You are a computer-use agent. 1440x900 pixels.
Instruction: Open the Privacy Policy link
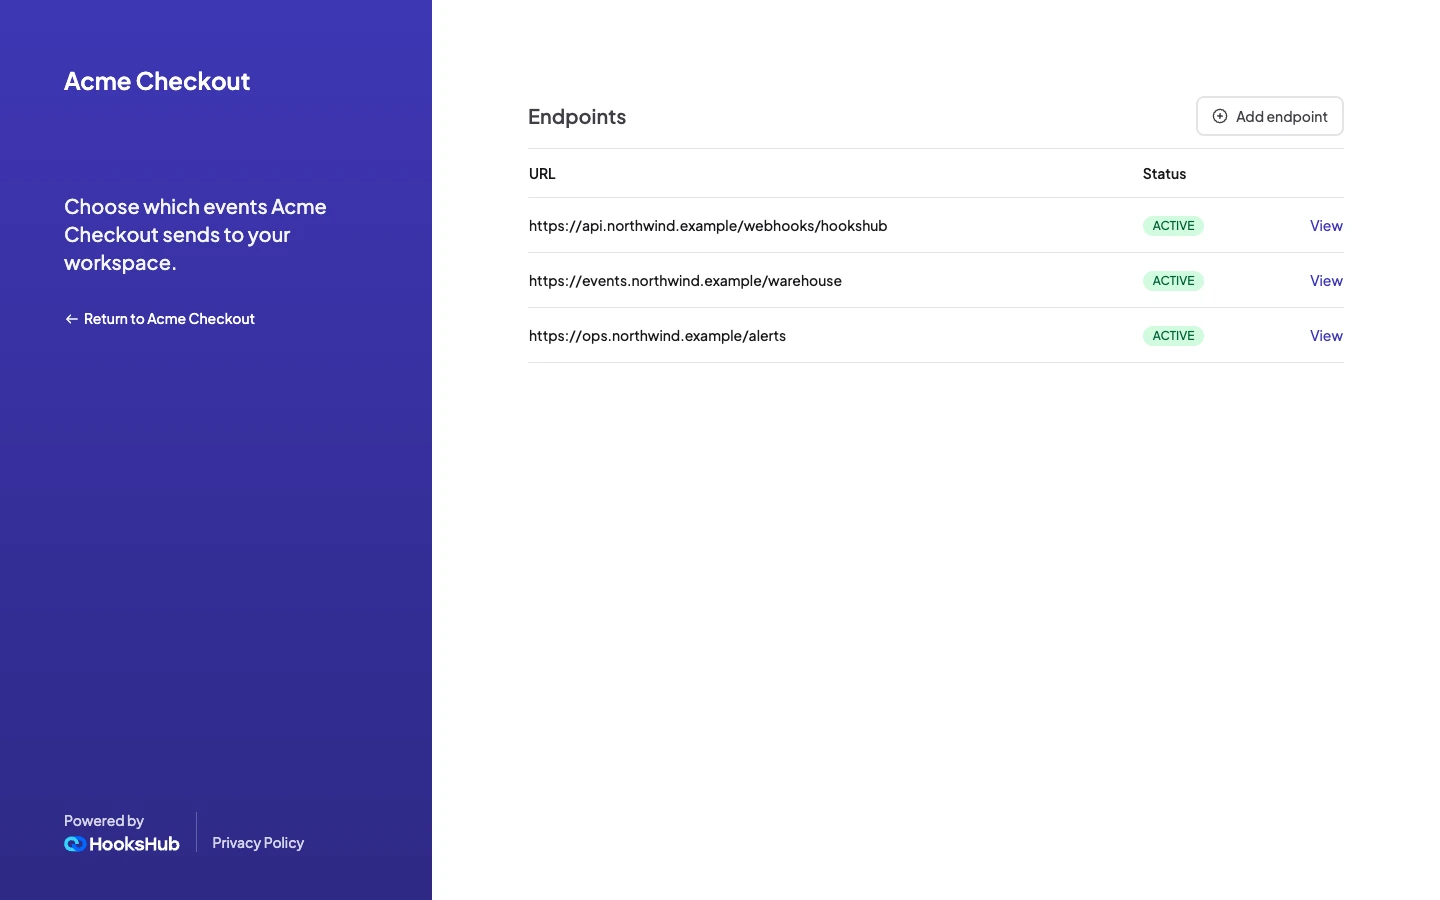(258, 843)
